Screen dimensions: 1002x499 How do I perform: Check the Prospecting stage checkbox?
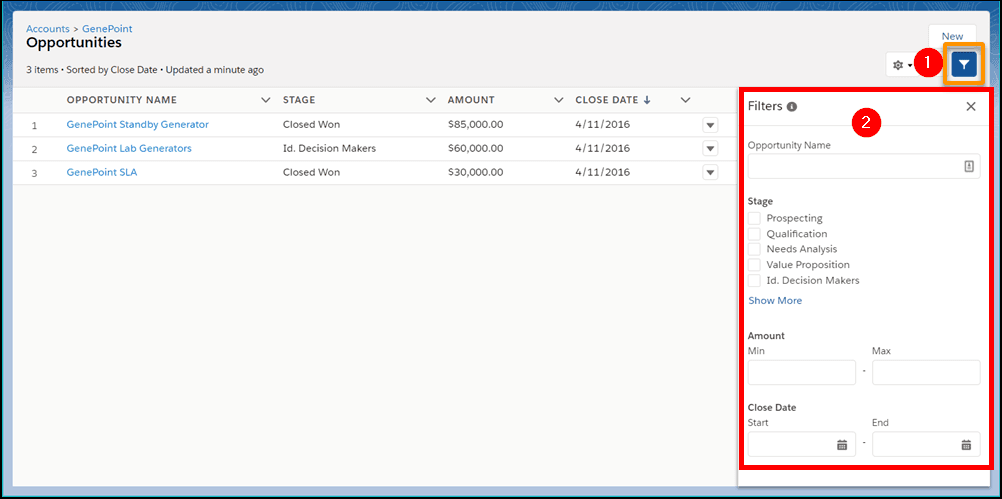[x=754, y=218]
